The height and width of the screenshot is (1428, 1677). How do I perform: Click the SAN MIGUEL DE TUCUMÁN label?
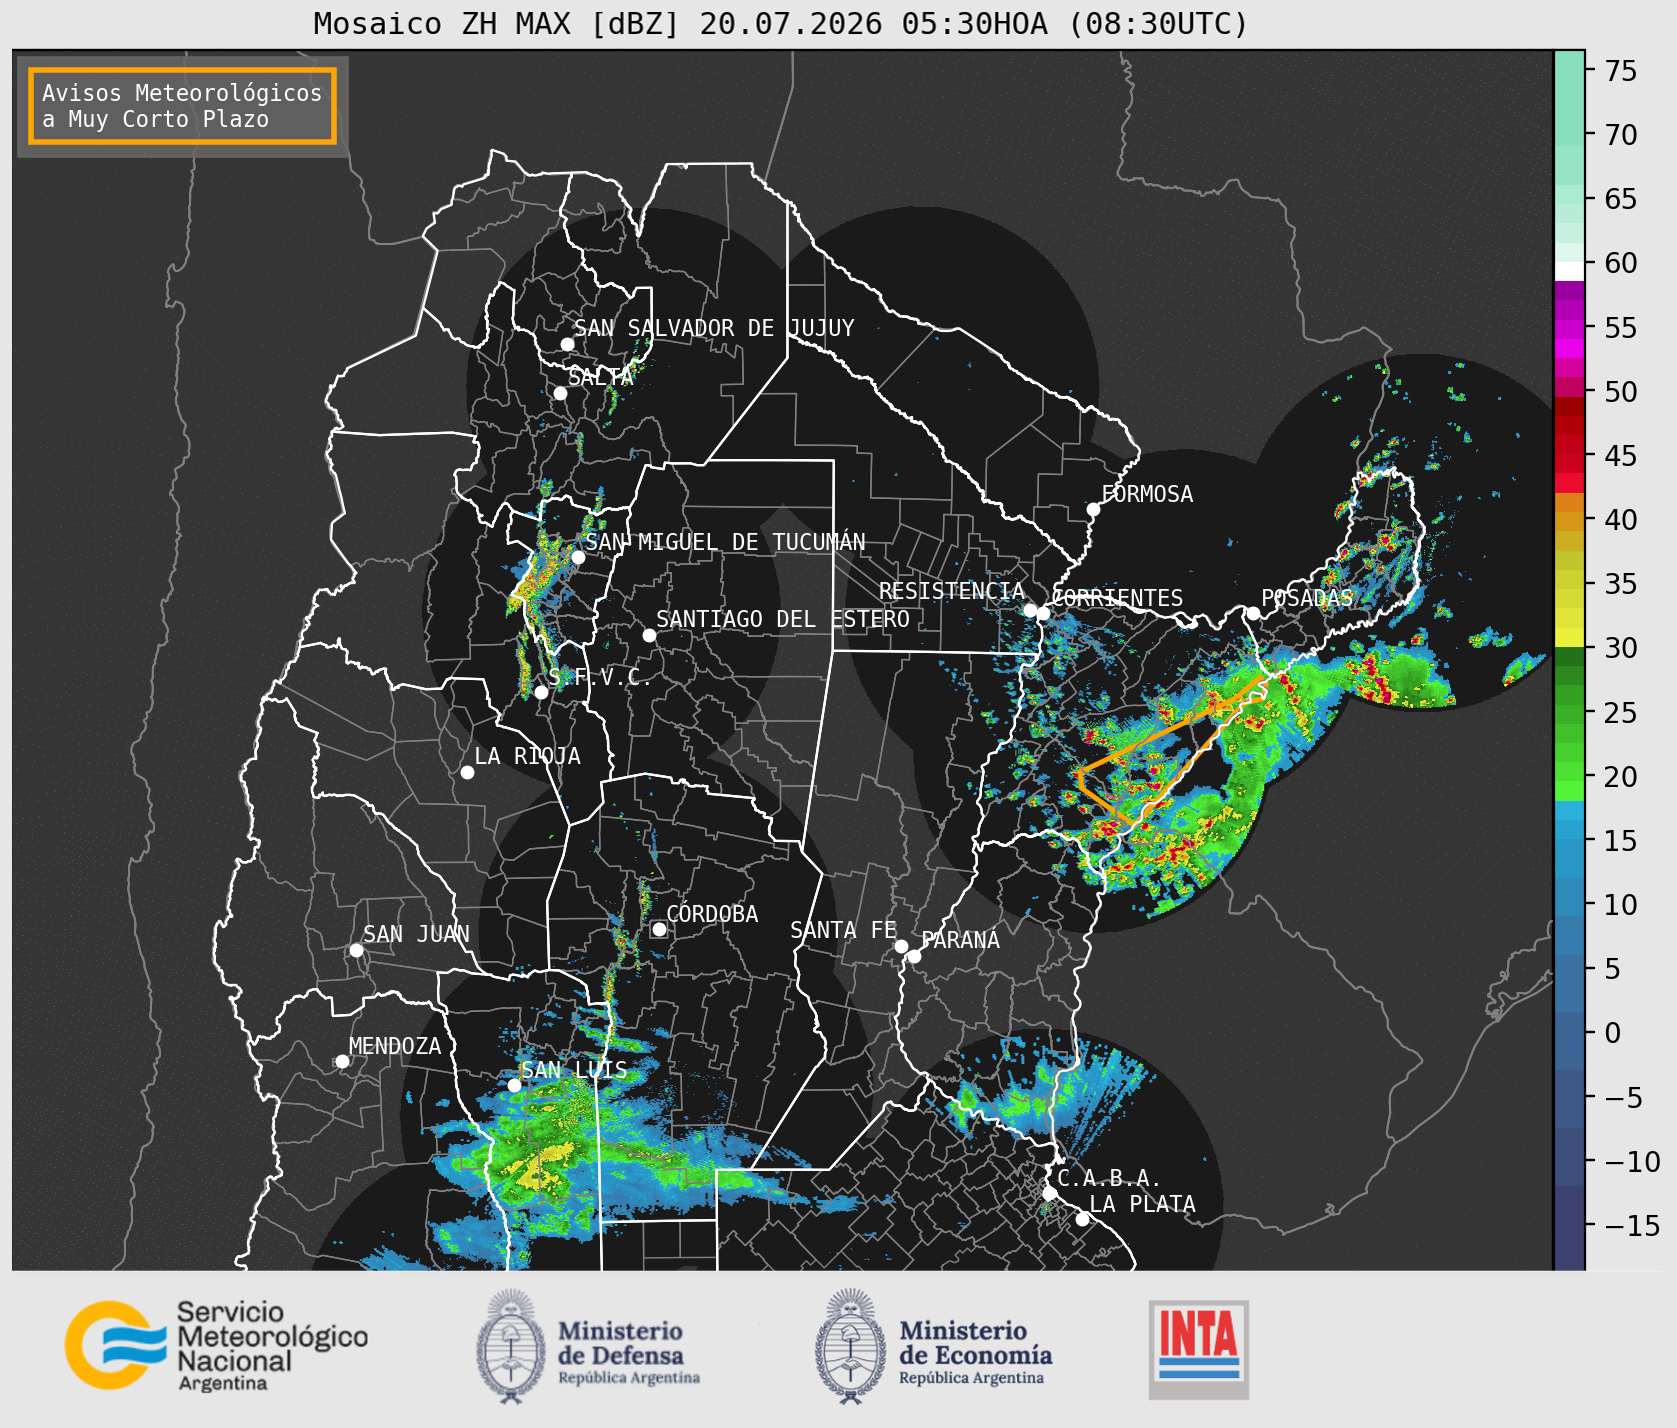[x=725, y=542]
